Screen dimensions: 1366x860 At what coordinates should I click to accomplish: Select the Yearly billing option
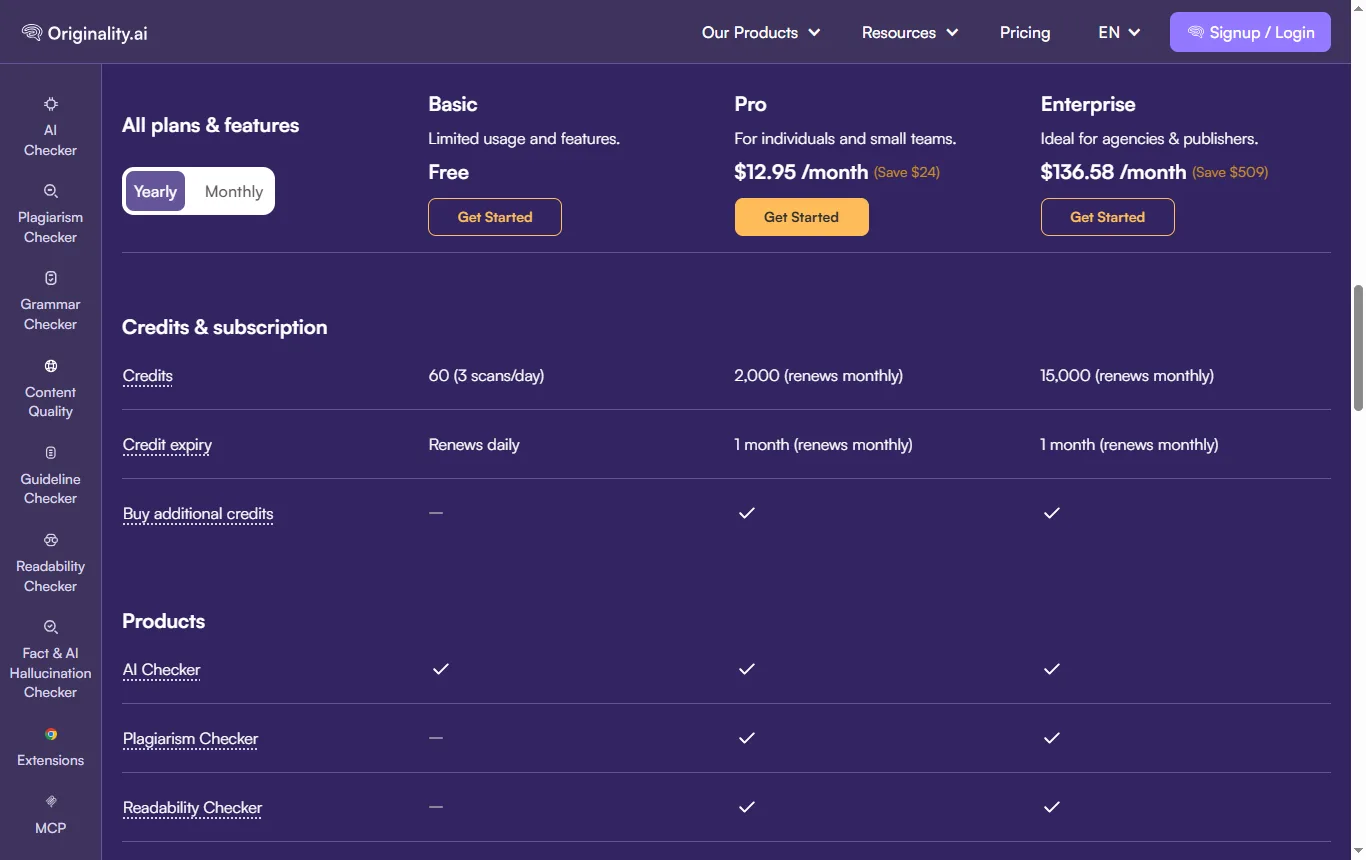pyautogui.click(x=155, y=191)
